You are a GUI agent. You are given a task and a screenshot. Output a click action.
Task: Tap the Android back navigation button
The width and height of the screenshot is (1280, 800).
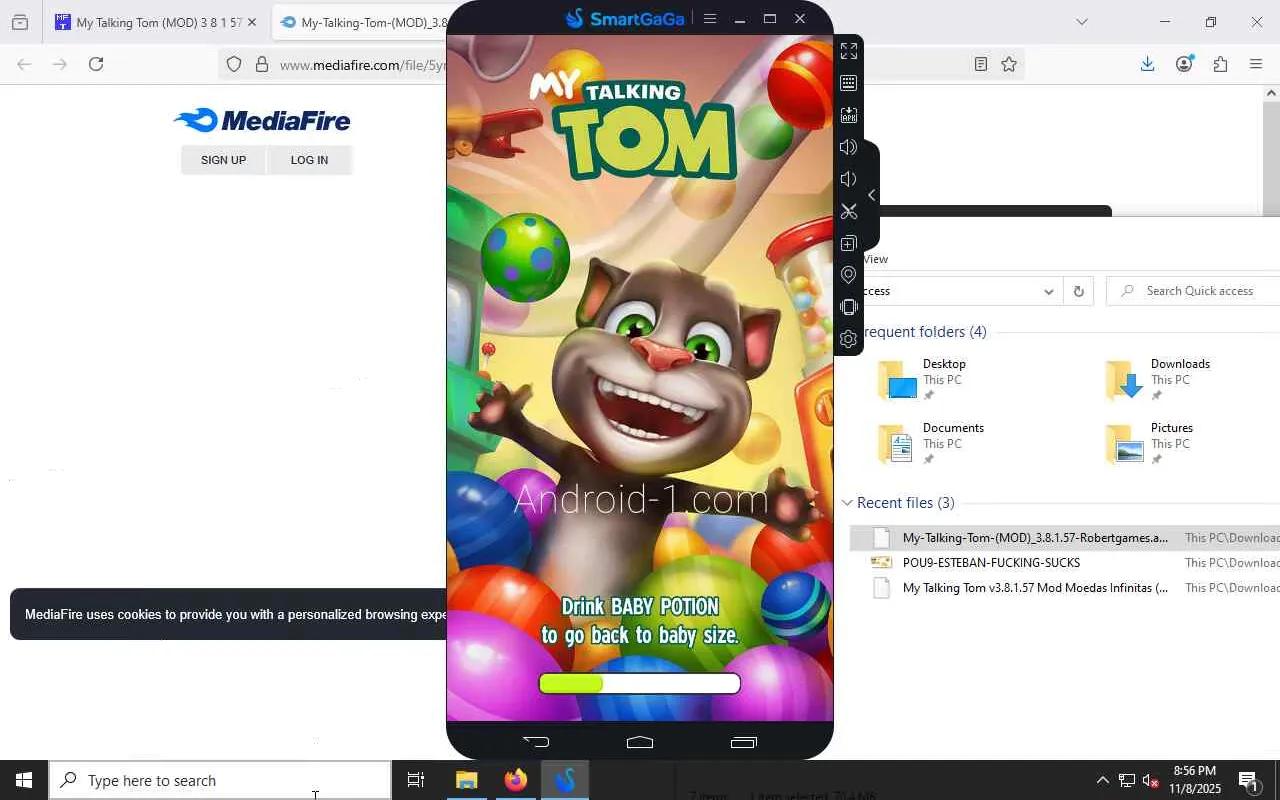536,741
